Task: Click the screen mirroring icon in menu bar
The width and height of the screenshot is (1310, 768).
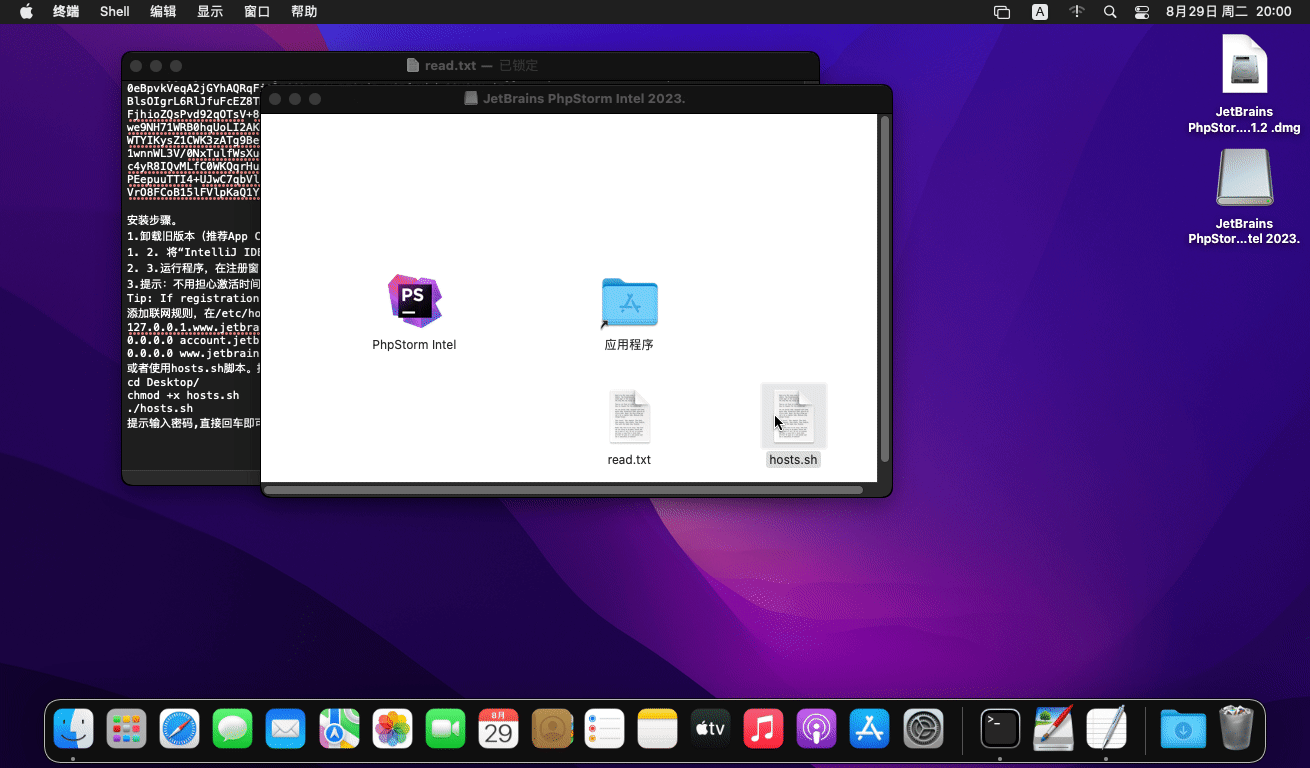Action: [x=1002, y=12]
